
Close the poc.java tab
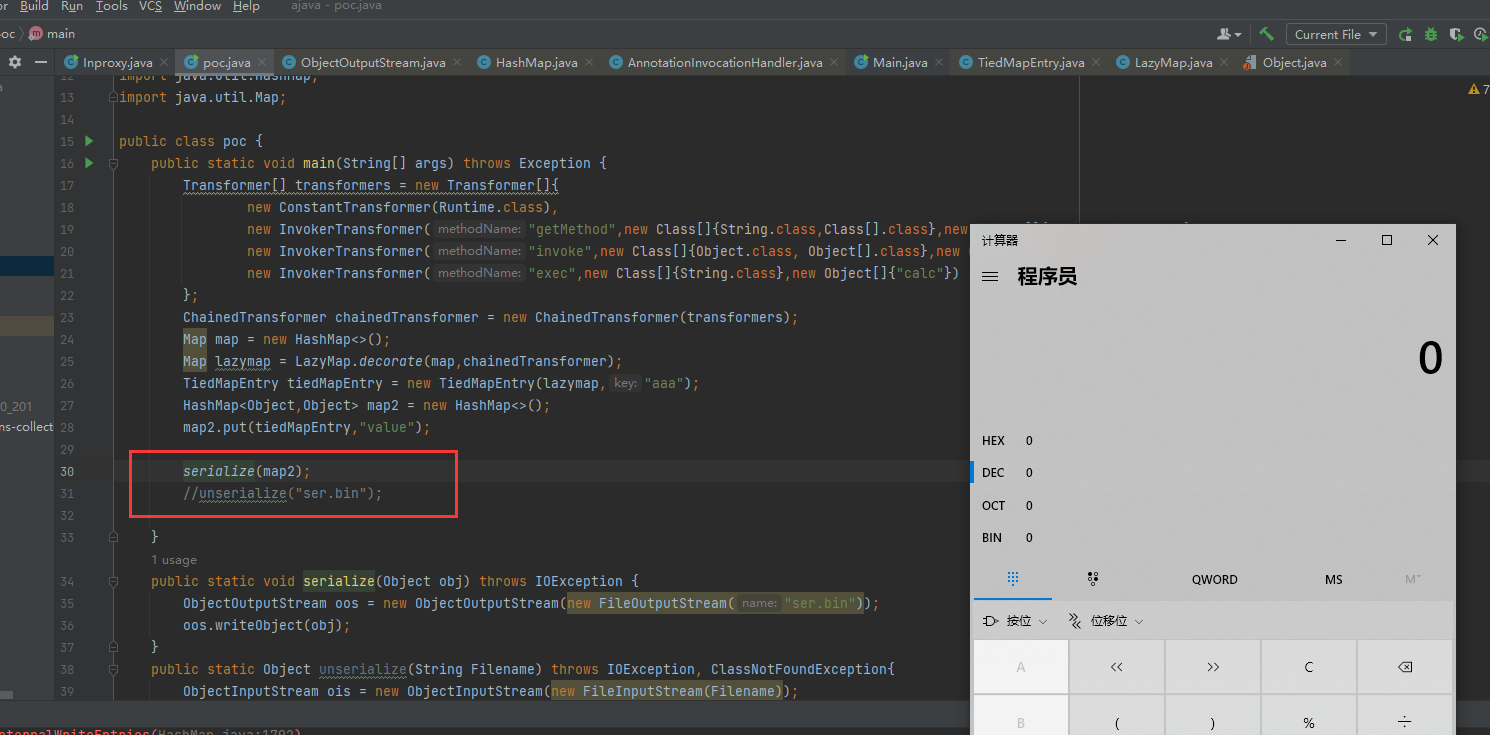(x=263, y=62)
